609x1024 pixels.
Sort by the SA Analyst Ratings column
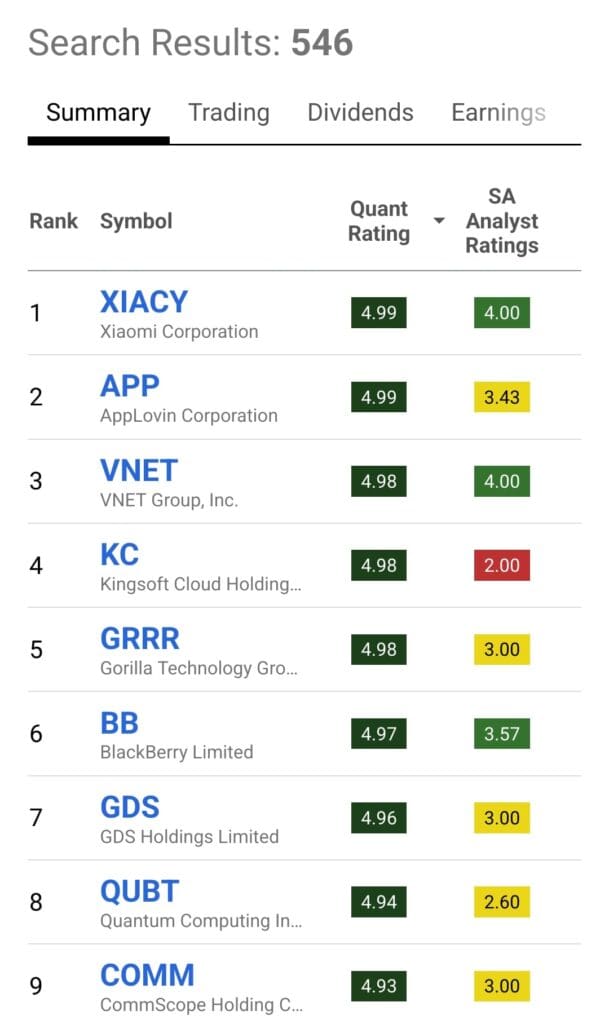pos(502,221)
